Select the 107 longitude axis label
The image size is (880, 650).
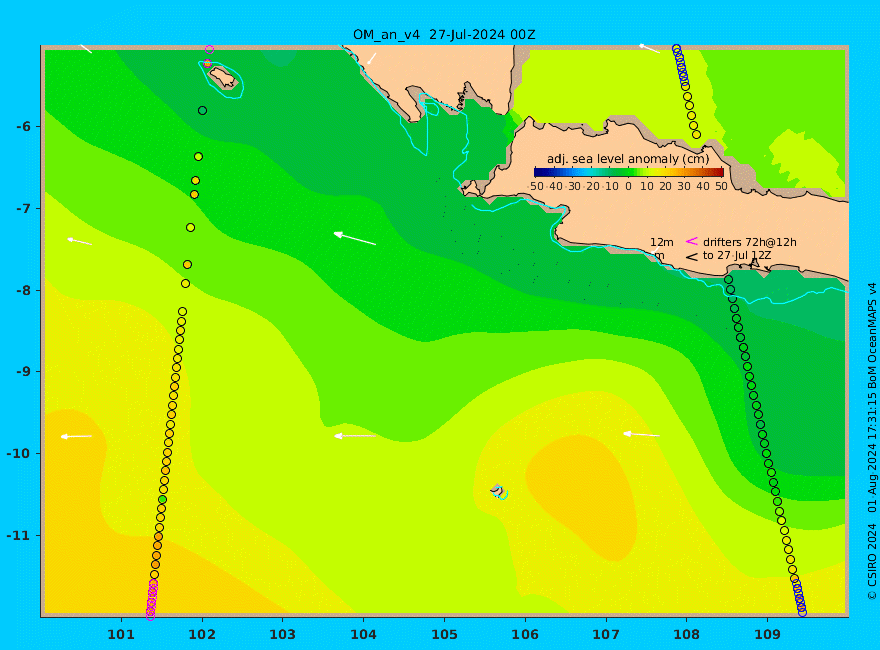coord(606,635)
